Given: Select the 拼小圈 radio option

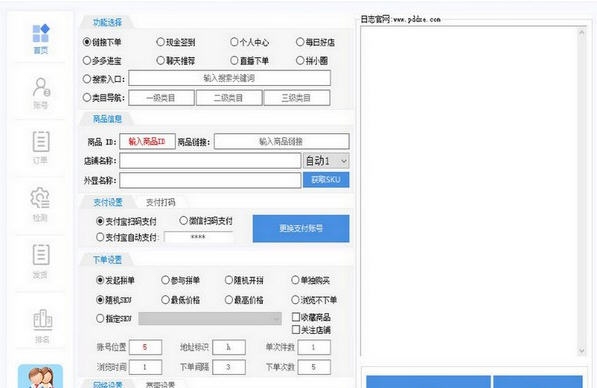Looking at the screenshot, I should pos(312,61).
